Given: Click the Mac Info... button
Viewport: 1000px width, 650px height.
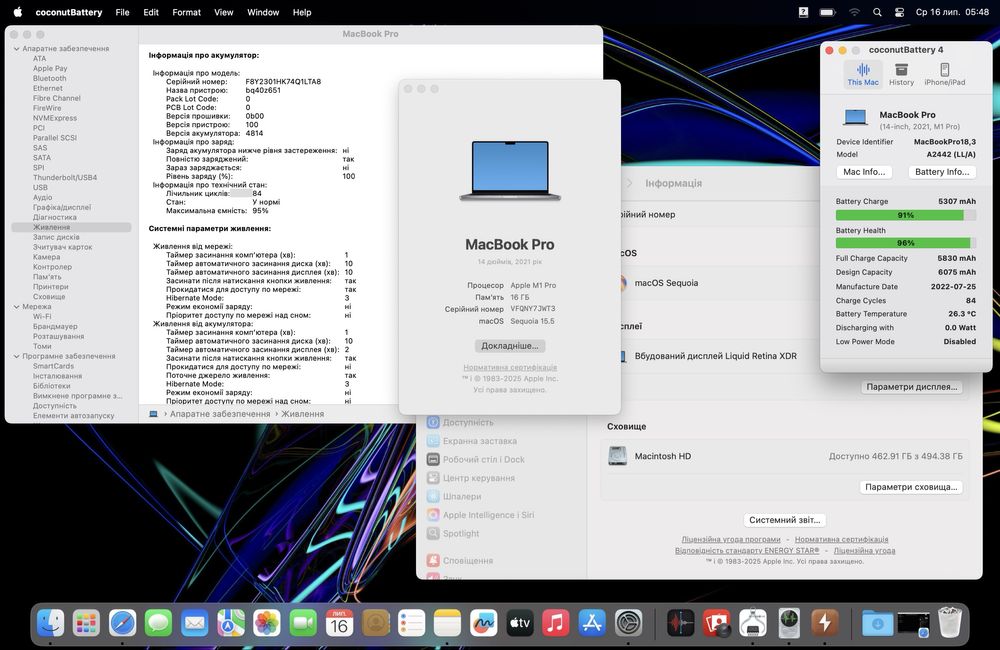Looking at the screenshot, I should [864, 172].
